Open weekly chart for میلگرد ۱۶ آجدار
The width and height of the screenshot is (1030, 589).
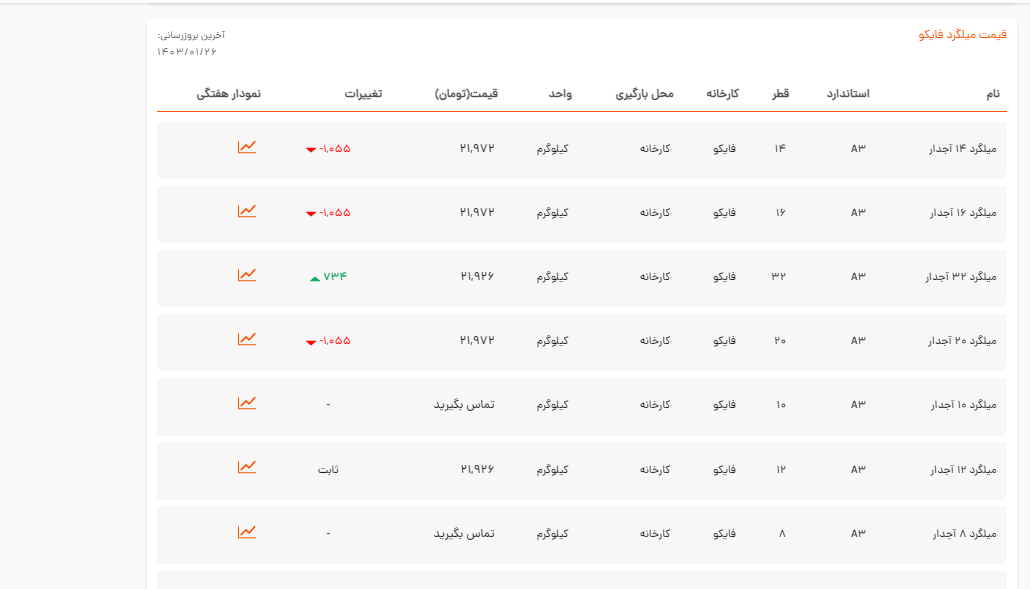[247, 211]
